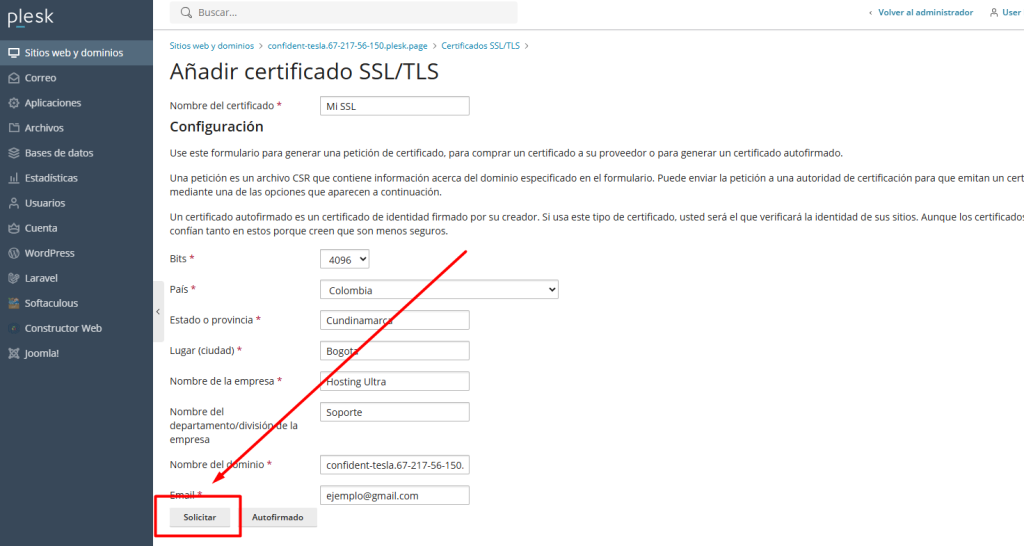Open WordPress via its sidebar icon

tap(14, 253)
